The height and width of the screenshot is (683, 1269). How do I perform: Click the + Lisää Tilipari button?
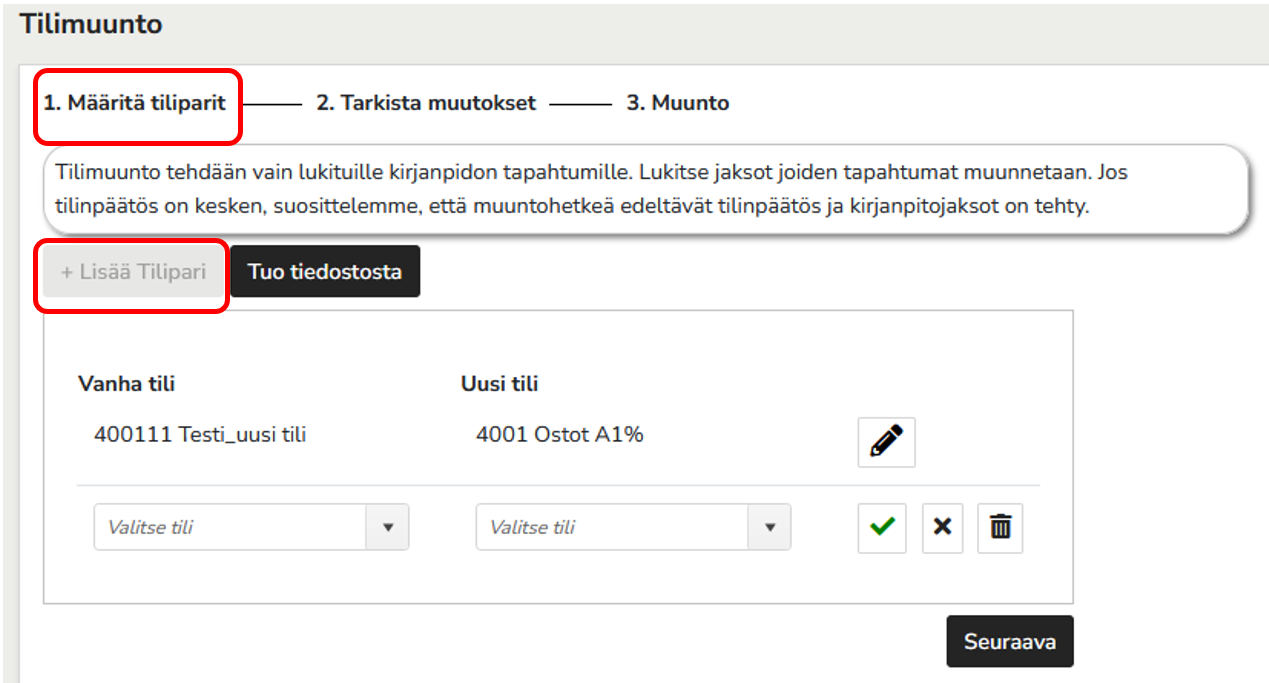click(x=133, y=272)
